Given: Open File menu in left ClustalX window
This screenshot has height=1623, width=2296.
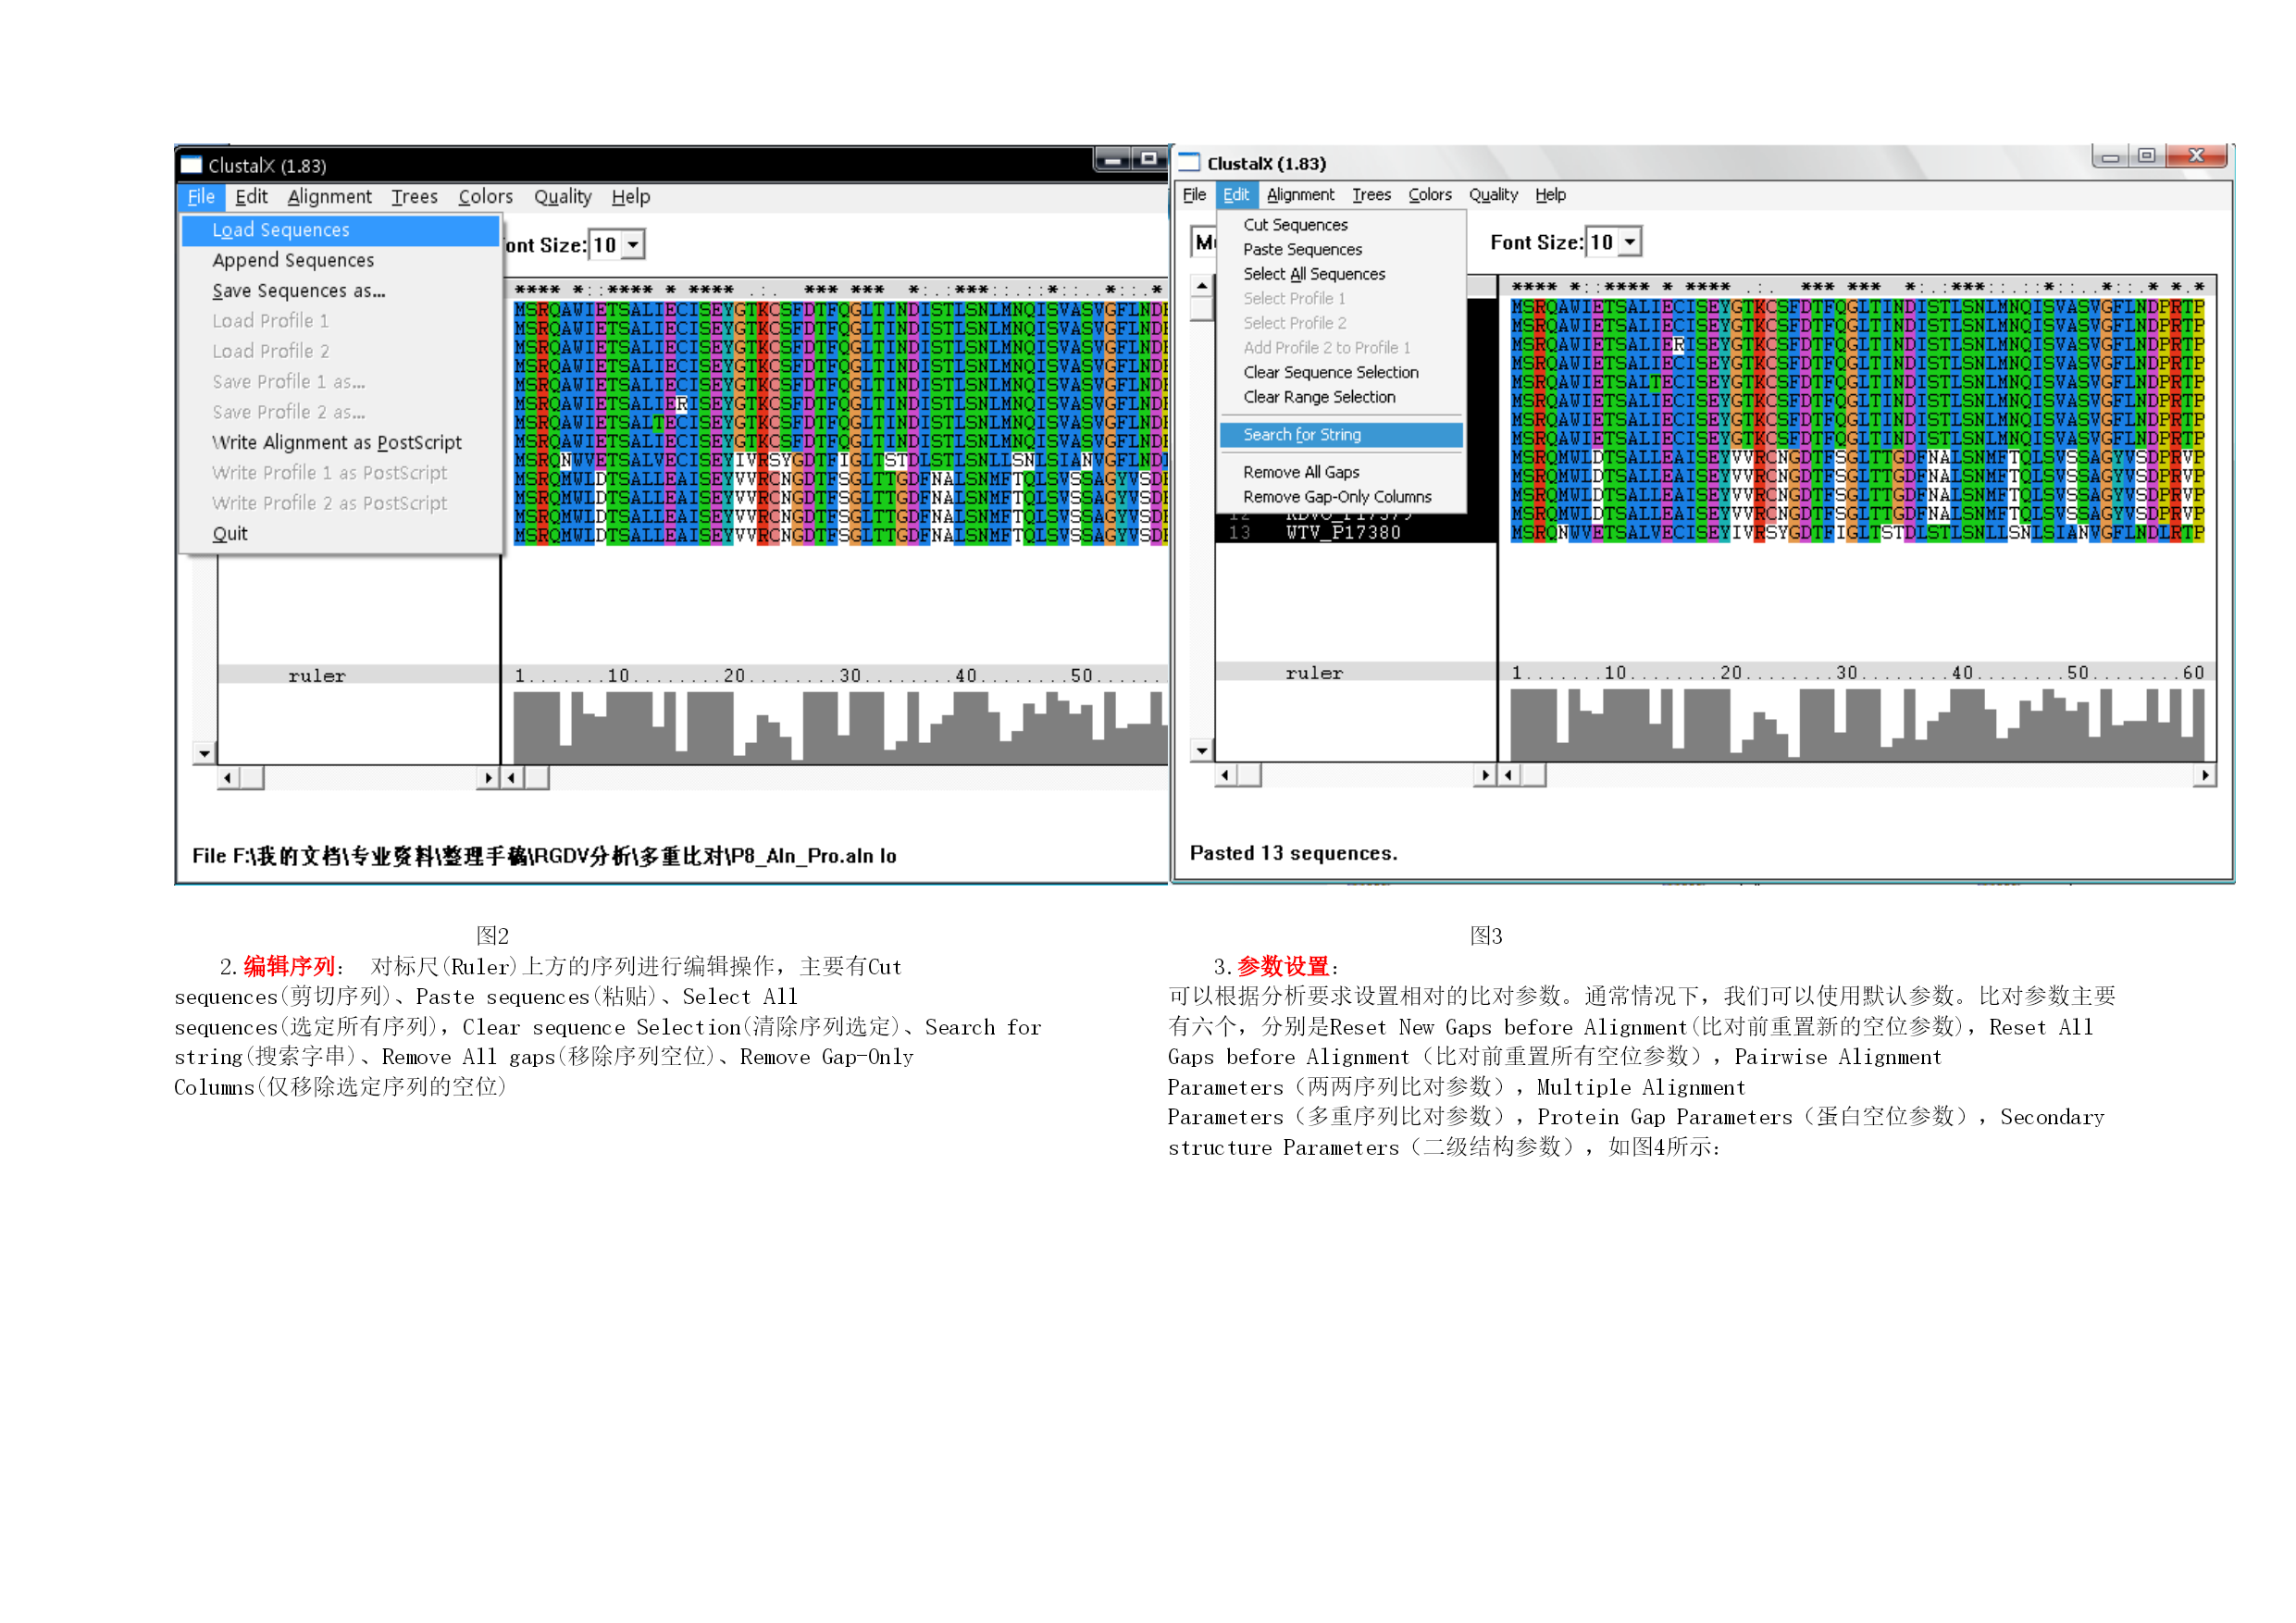Looking at the screenshot, I should click(x=201, y=197).
